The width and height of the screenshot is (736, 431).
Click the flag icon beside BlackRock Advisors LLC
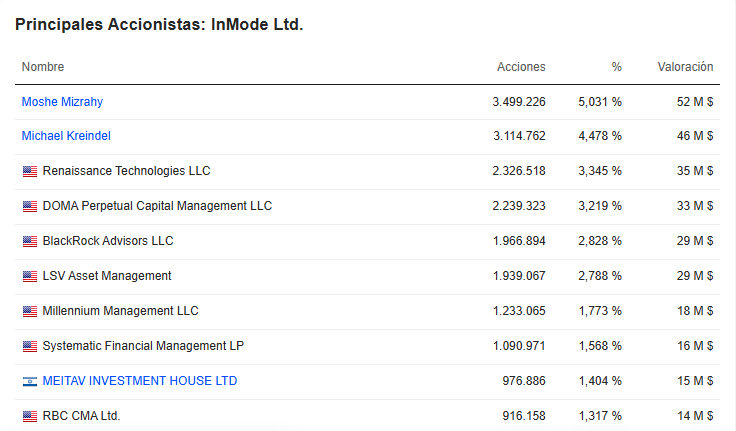29,241
